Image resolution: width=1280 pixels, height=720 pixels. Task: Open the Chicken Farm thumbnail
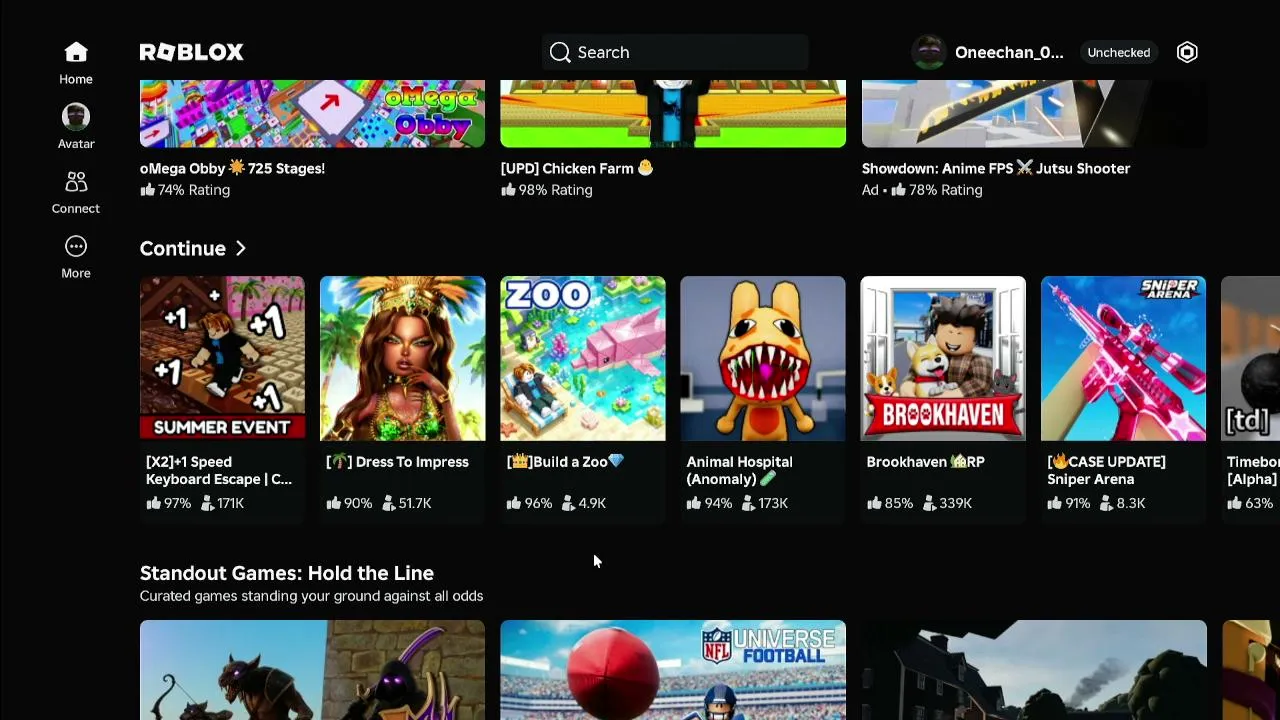pyautogui.click(x=673, y=114)
